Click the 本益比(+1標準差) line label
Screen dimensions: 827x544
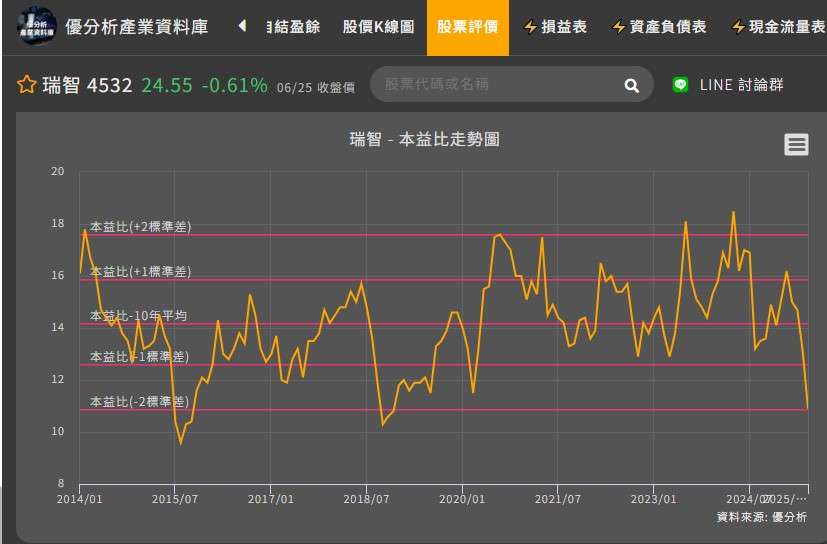(x=140, y=272)
